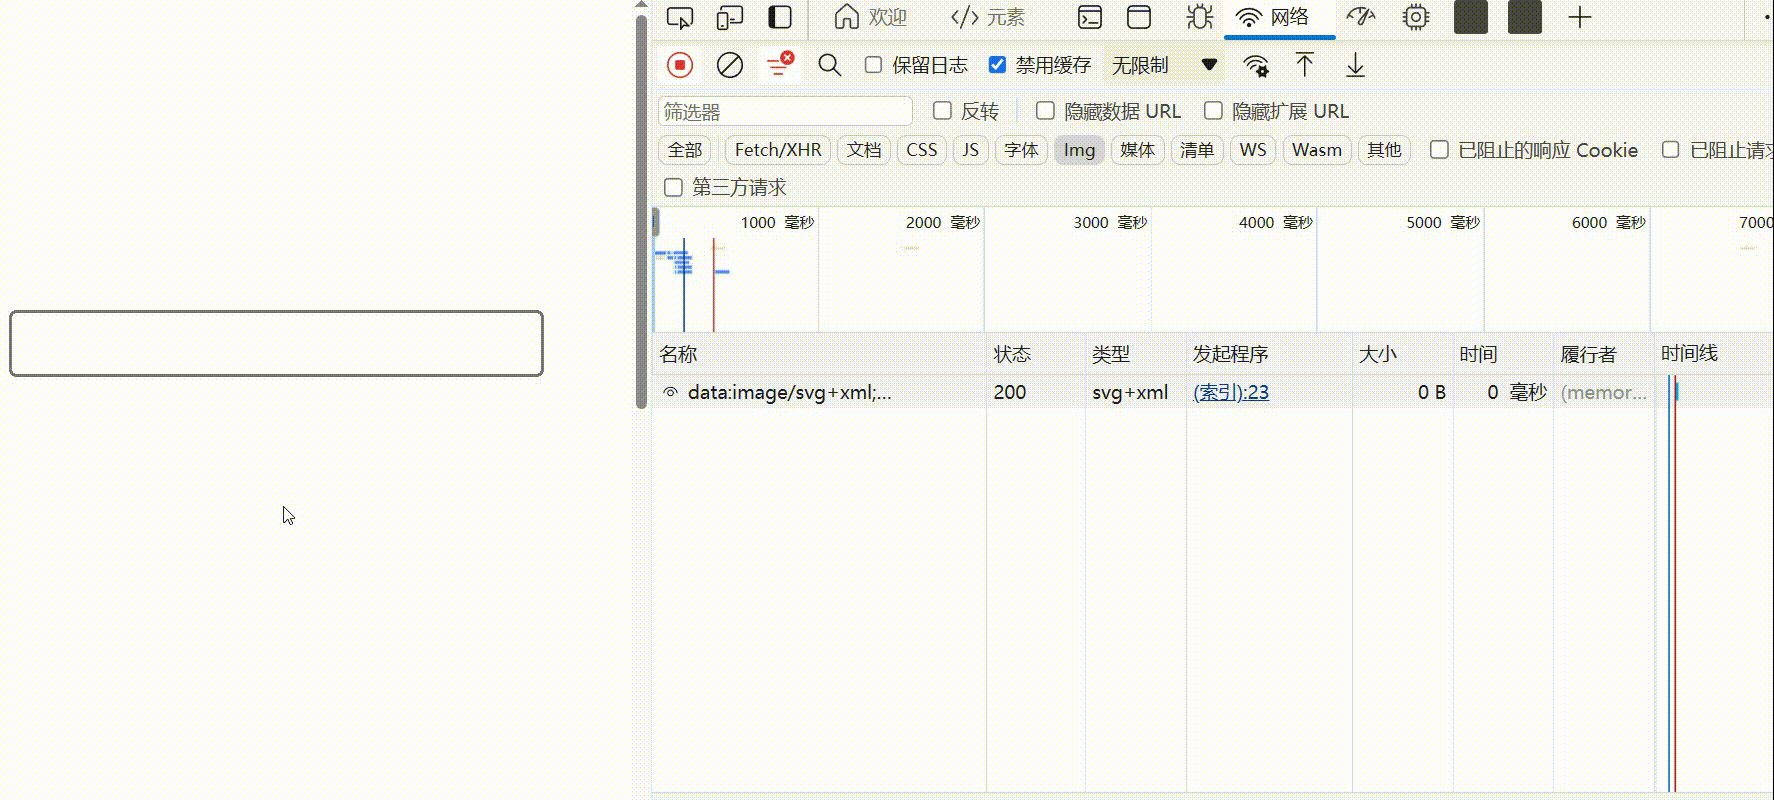Open the 无限制 throttling dropdown
The height and width of the screenshot is (800, 1774).
tap(1164, 65)
